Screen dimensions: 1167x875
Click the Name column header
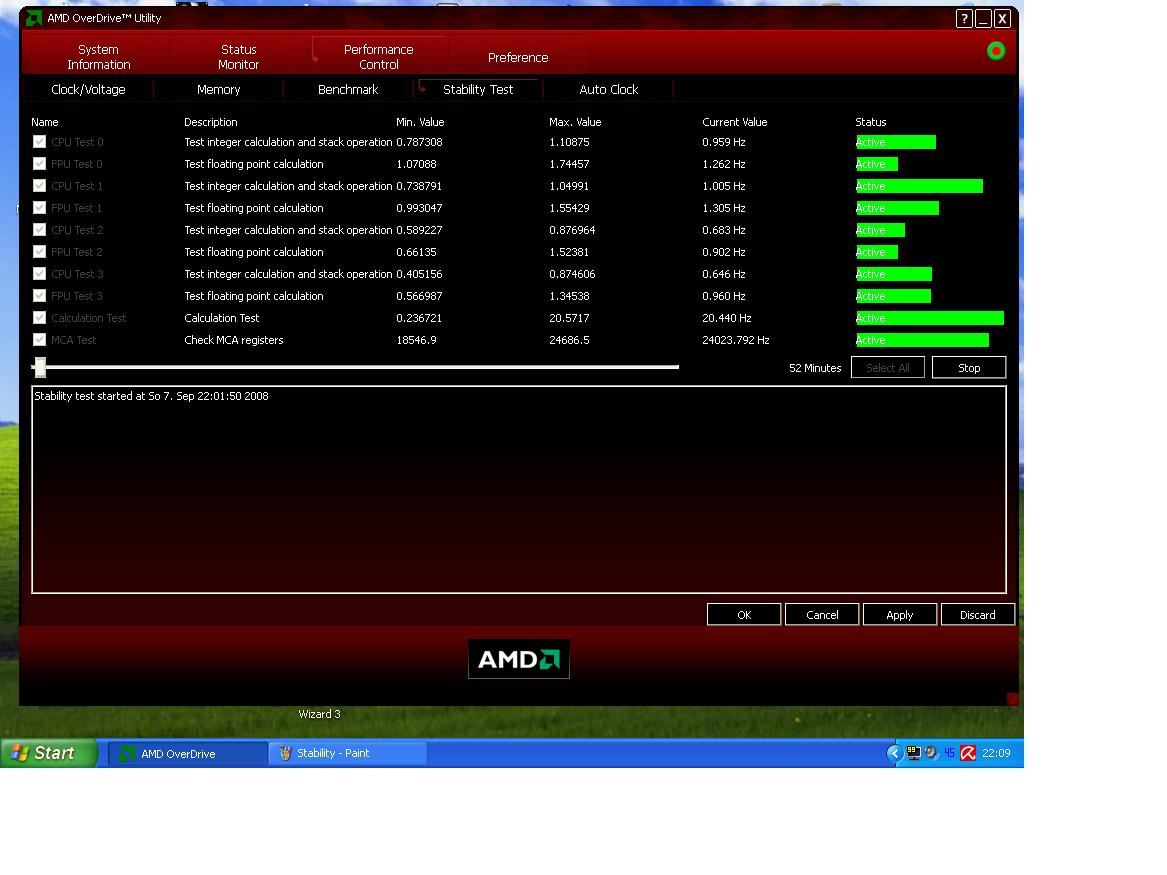click(45, 122)
